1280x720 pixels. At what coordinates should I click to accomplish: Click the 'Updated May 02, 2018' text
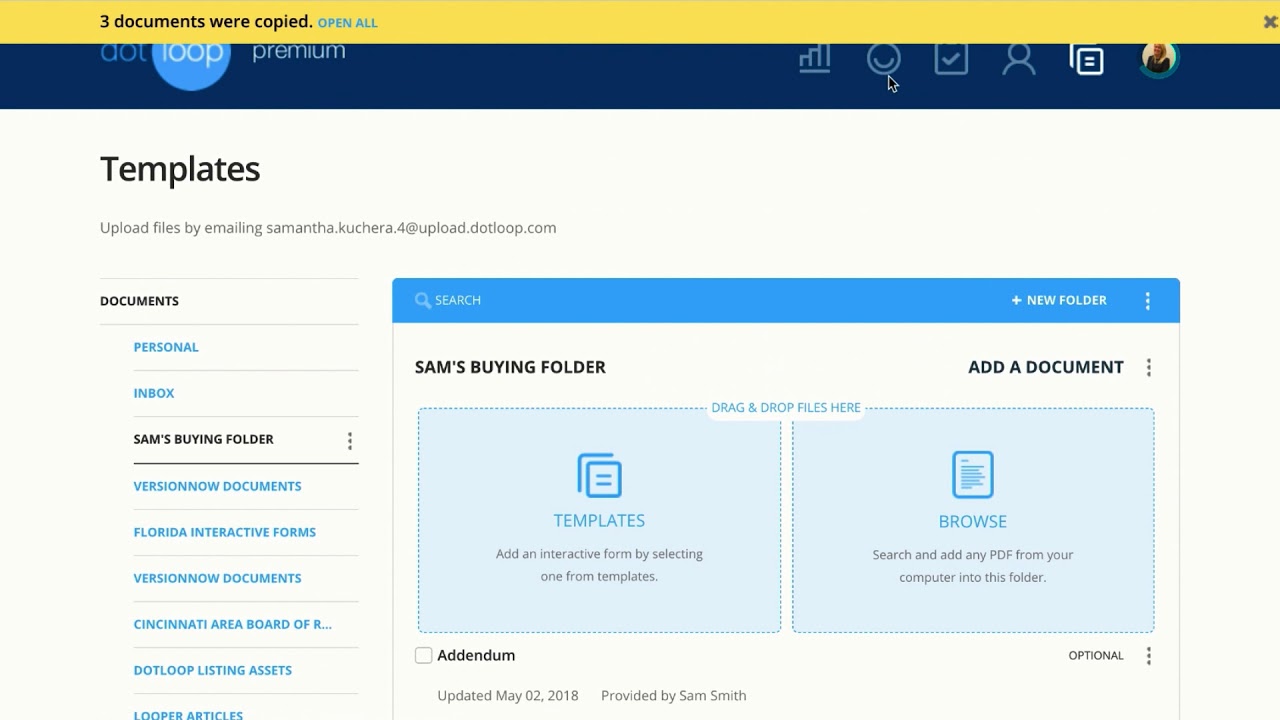[x=508, y=696]
